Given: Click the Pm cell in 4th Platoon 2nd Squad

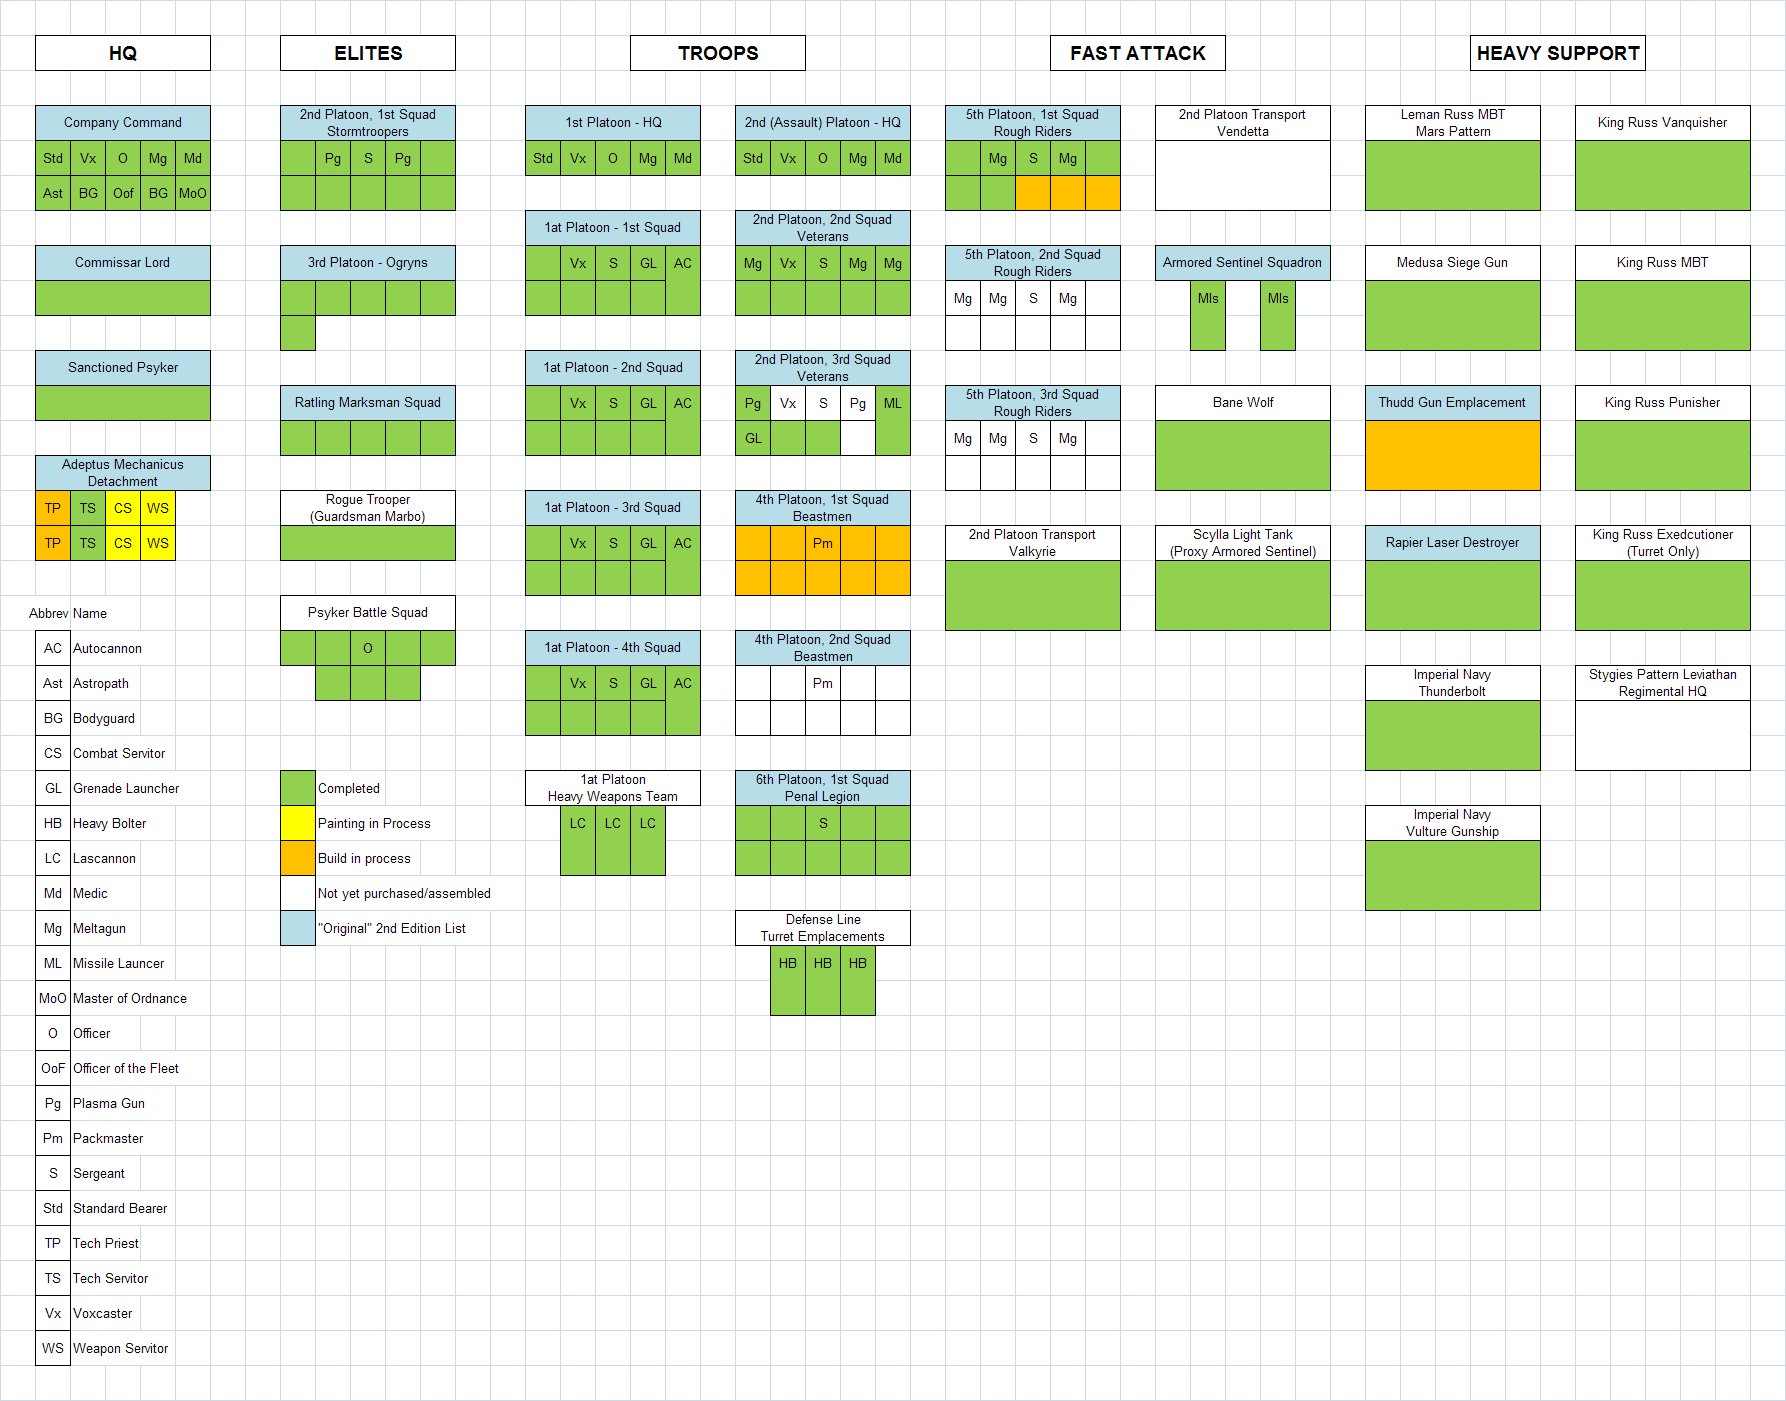Looking at the screenshot, I should [823, 683].
